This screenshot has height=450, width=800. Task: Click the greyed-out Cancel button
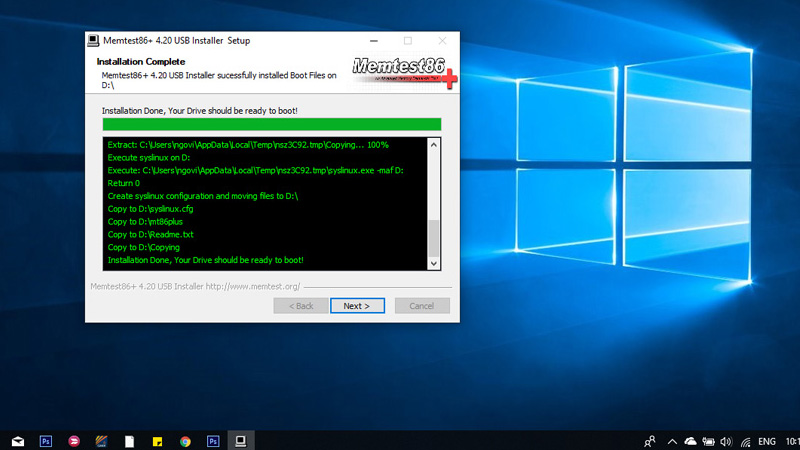click(x=422, y=306)
